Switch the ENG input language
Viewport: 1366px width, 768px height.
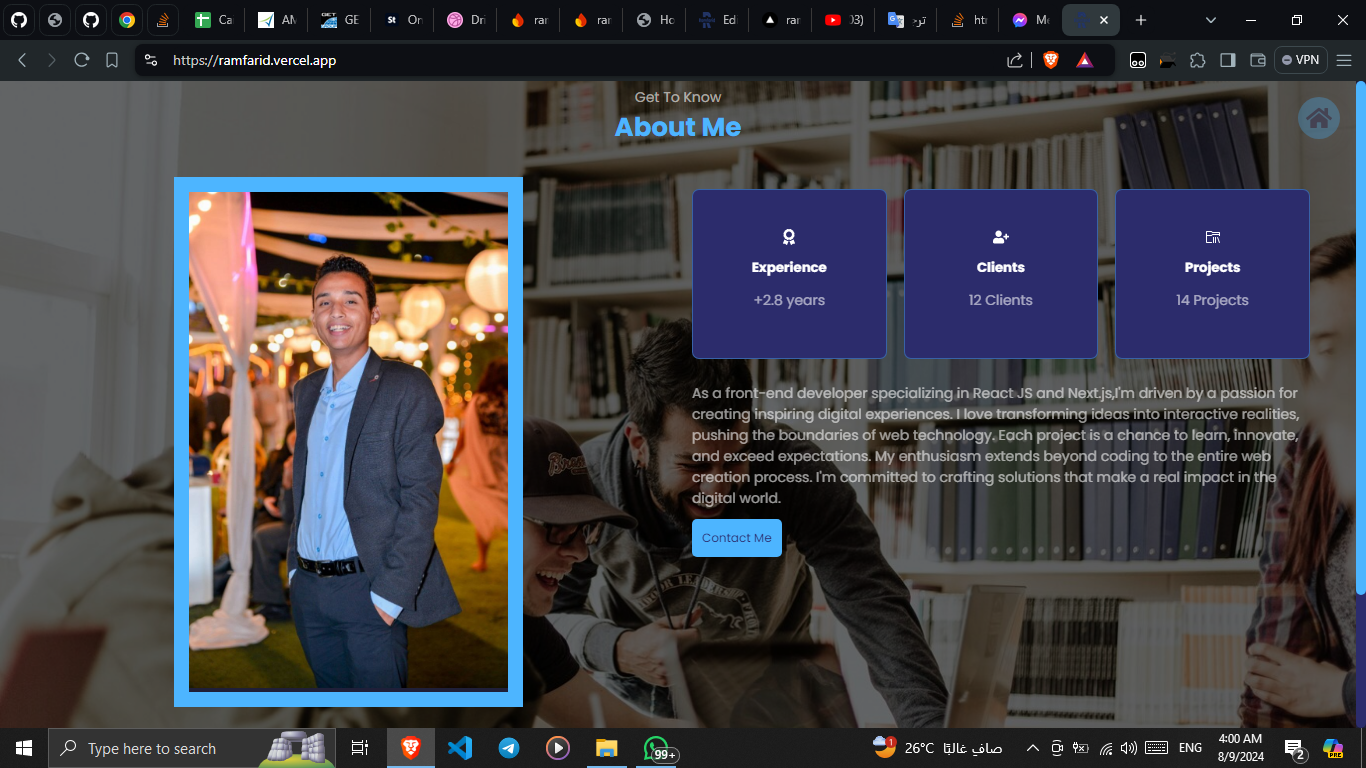[x=1190, y=748]
